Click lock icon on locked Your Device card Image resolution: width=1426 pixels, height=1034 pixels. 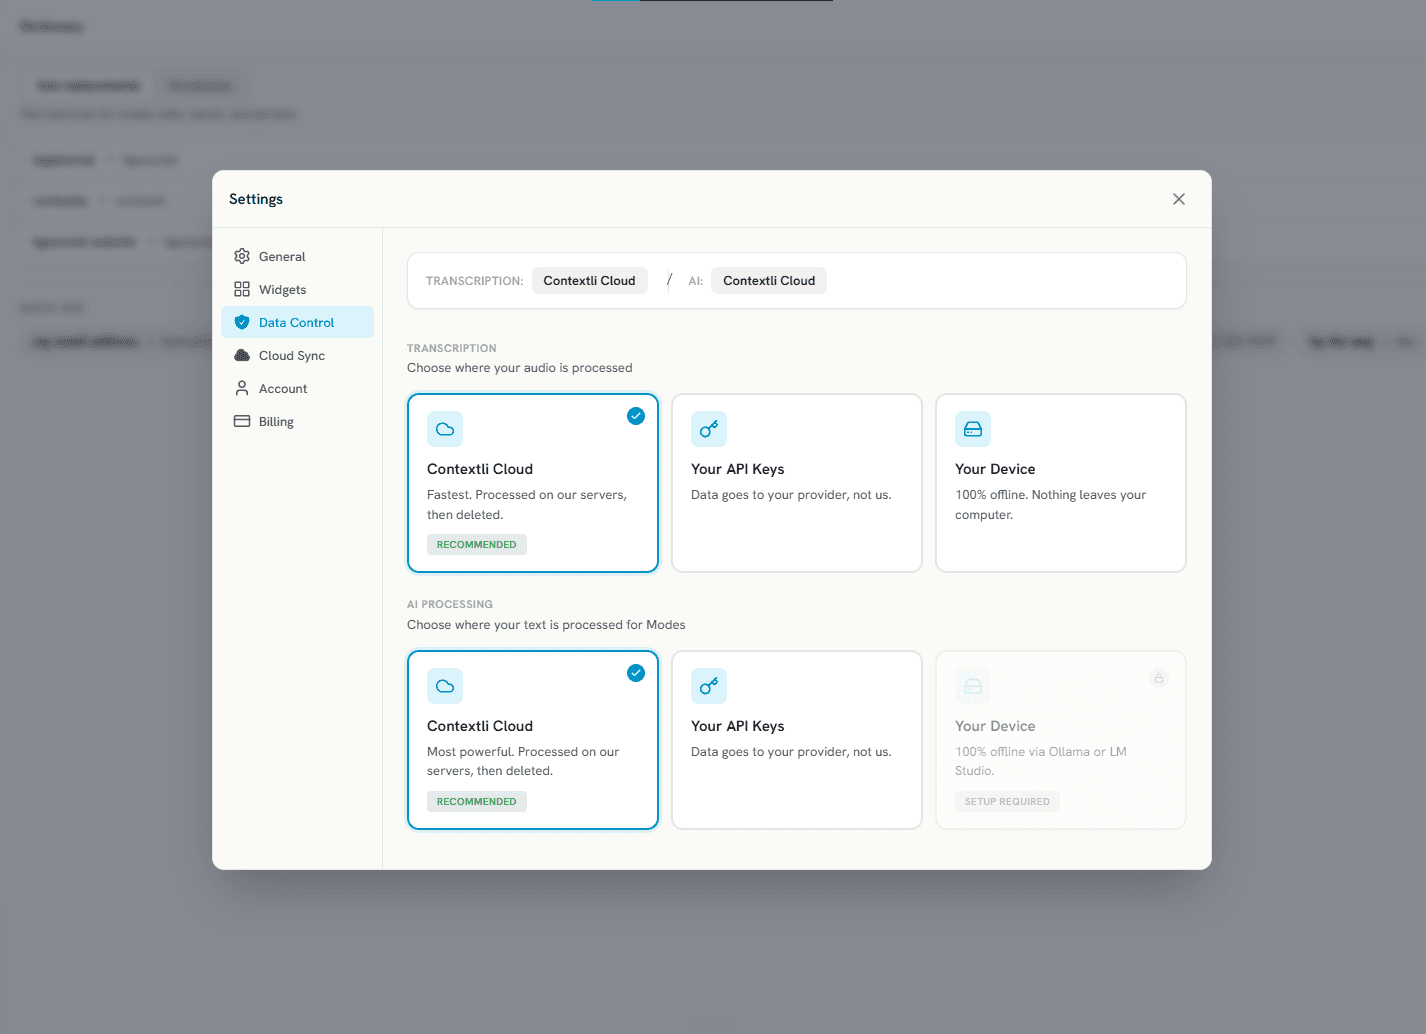tap(1159, 678)
